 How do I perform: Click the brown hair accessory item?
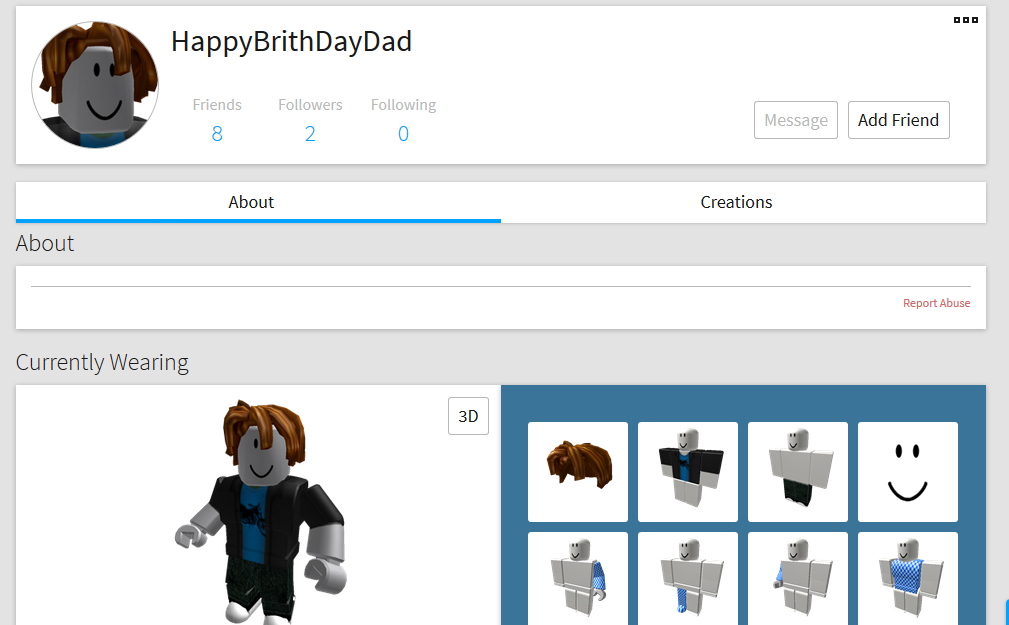pos(578,471)
